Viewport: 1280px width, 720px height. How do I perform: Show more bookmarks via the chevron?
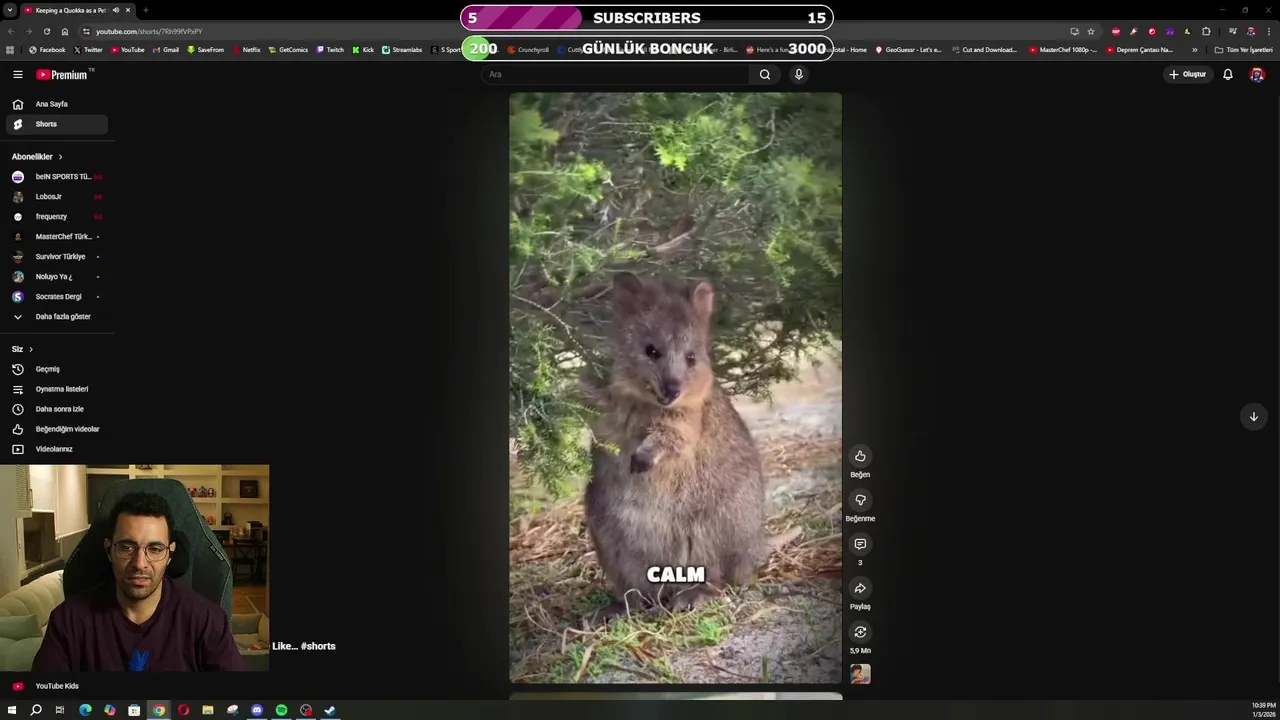tap(1194, 50)
